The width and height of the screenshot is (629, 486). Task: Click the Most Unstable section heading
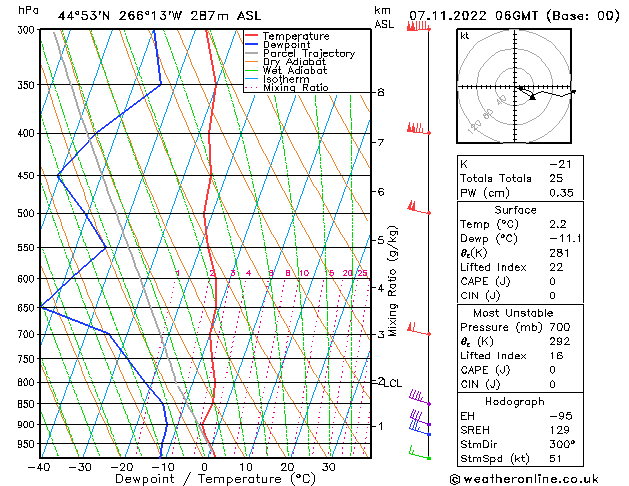513,313
